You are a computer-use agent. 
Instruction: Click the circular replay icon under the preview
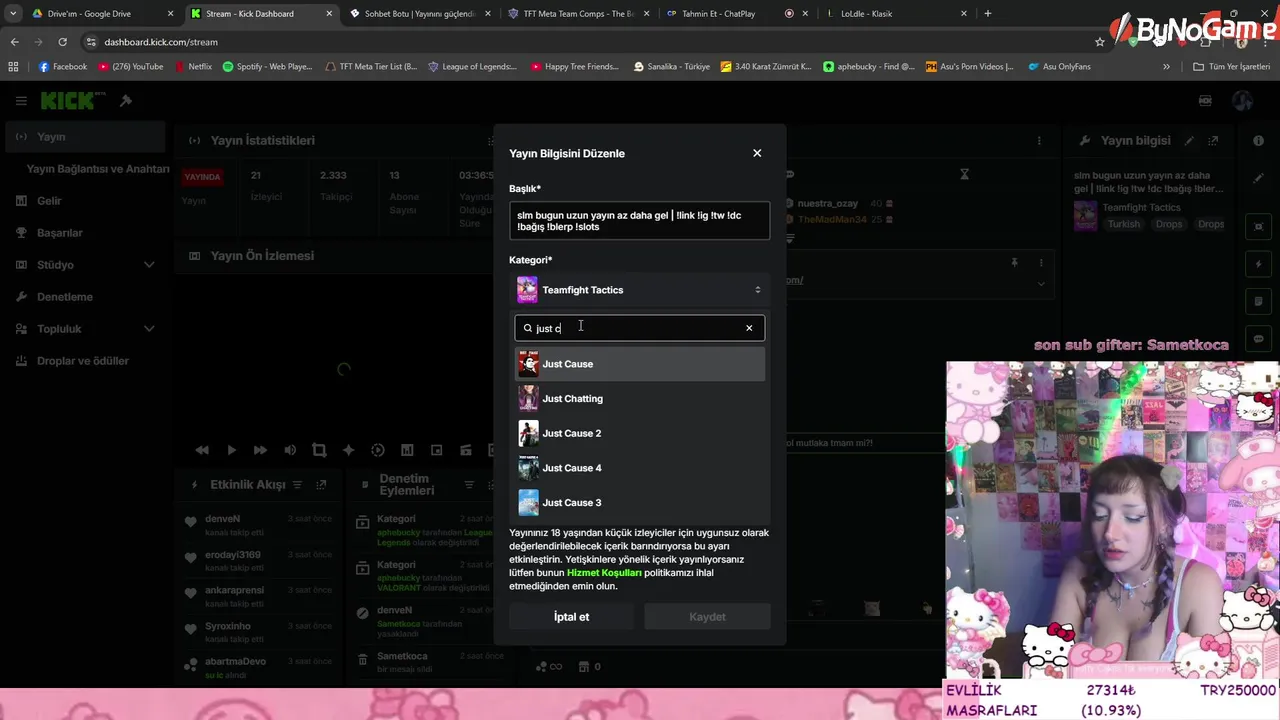[x=378, y=451]
